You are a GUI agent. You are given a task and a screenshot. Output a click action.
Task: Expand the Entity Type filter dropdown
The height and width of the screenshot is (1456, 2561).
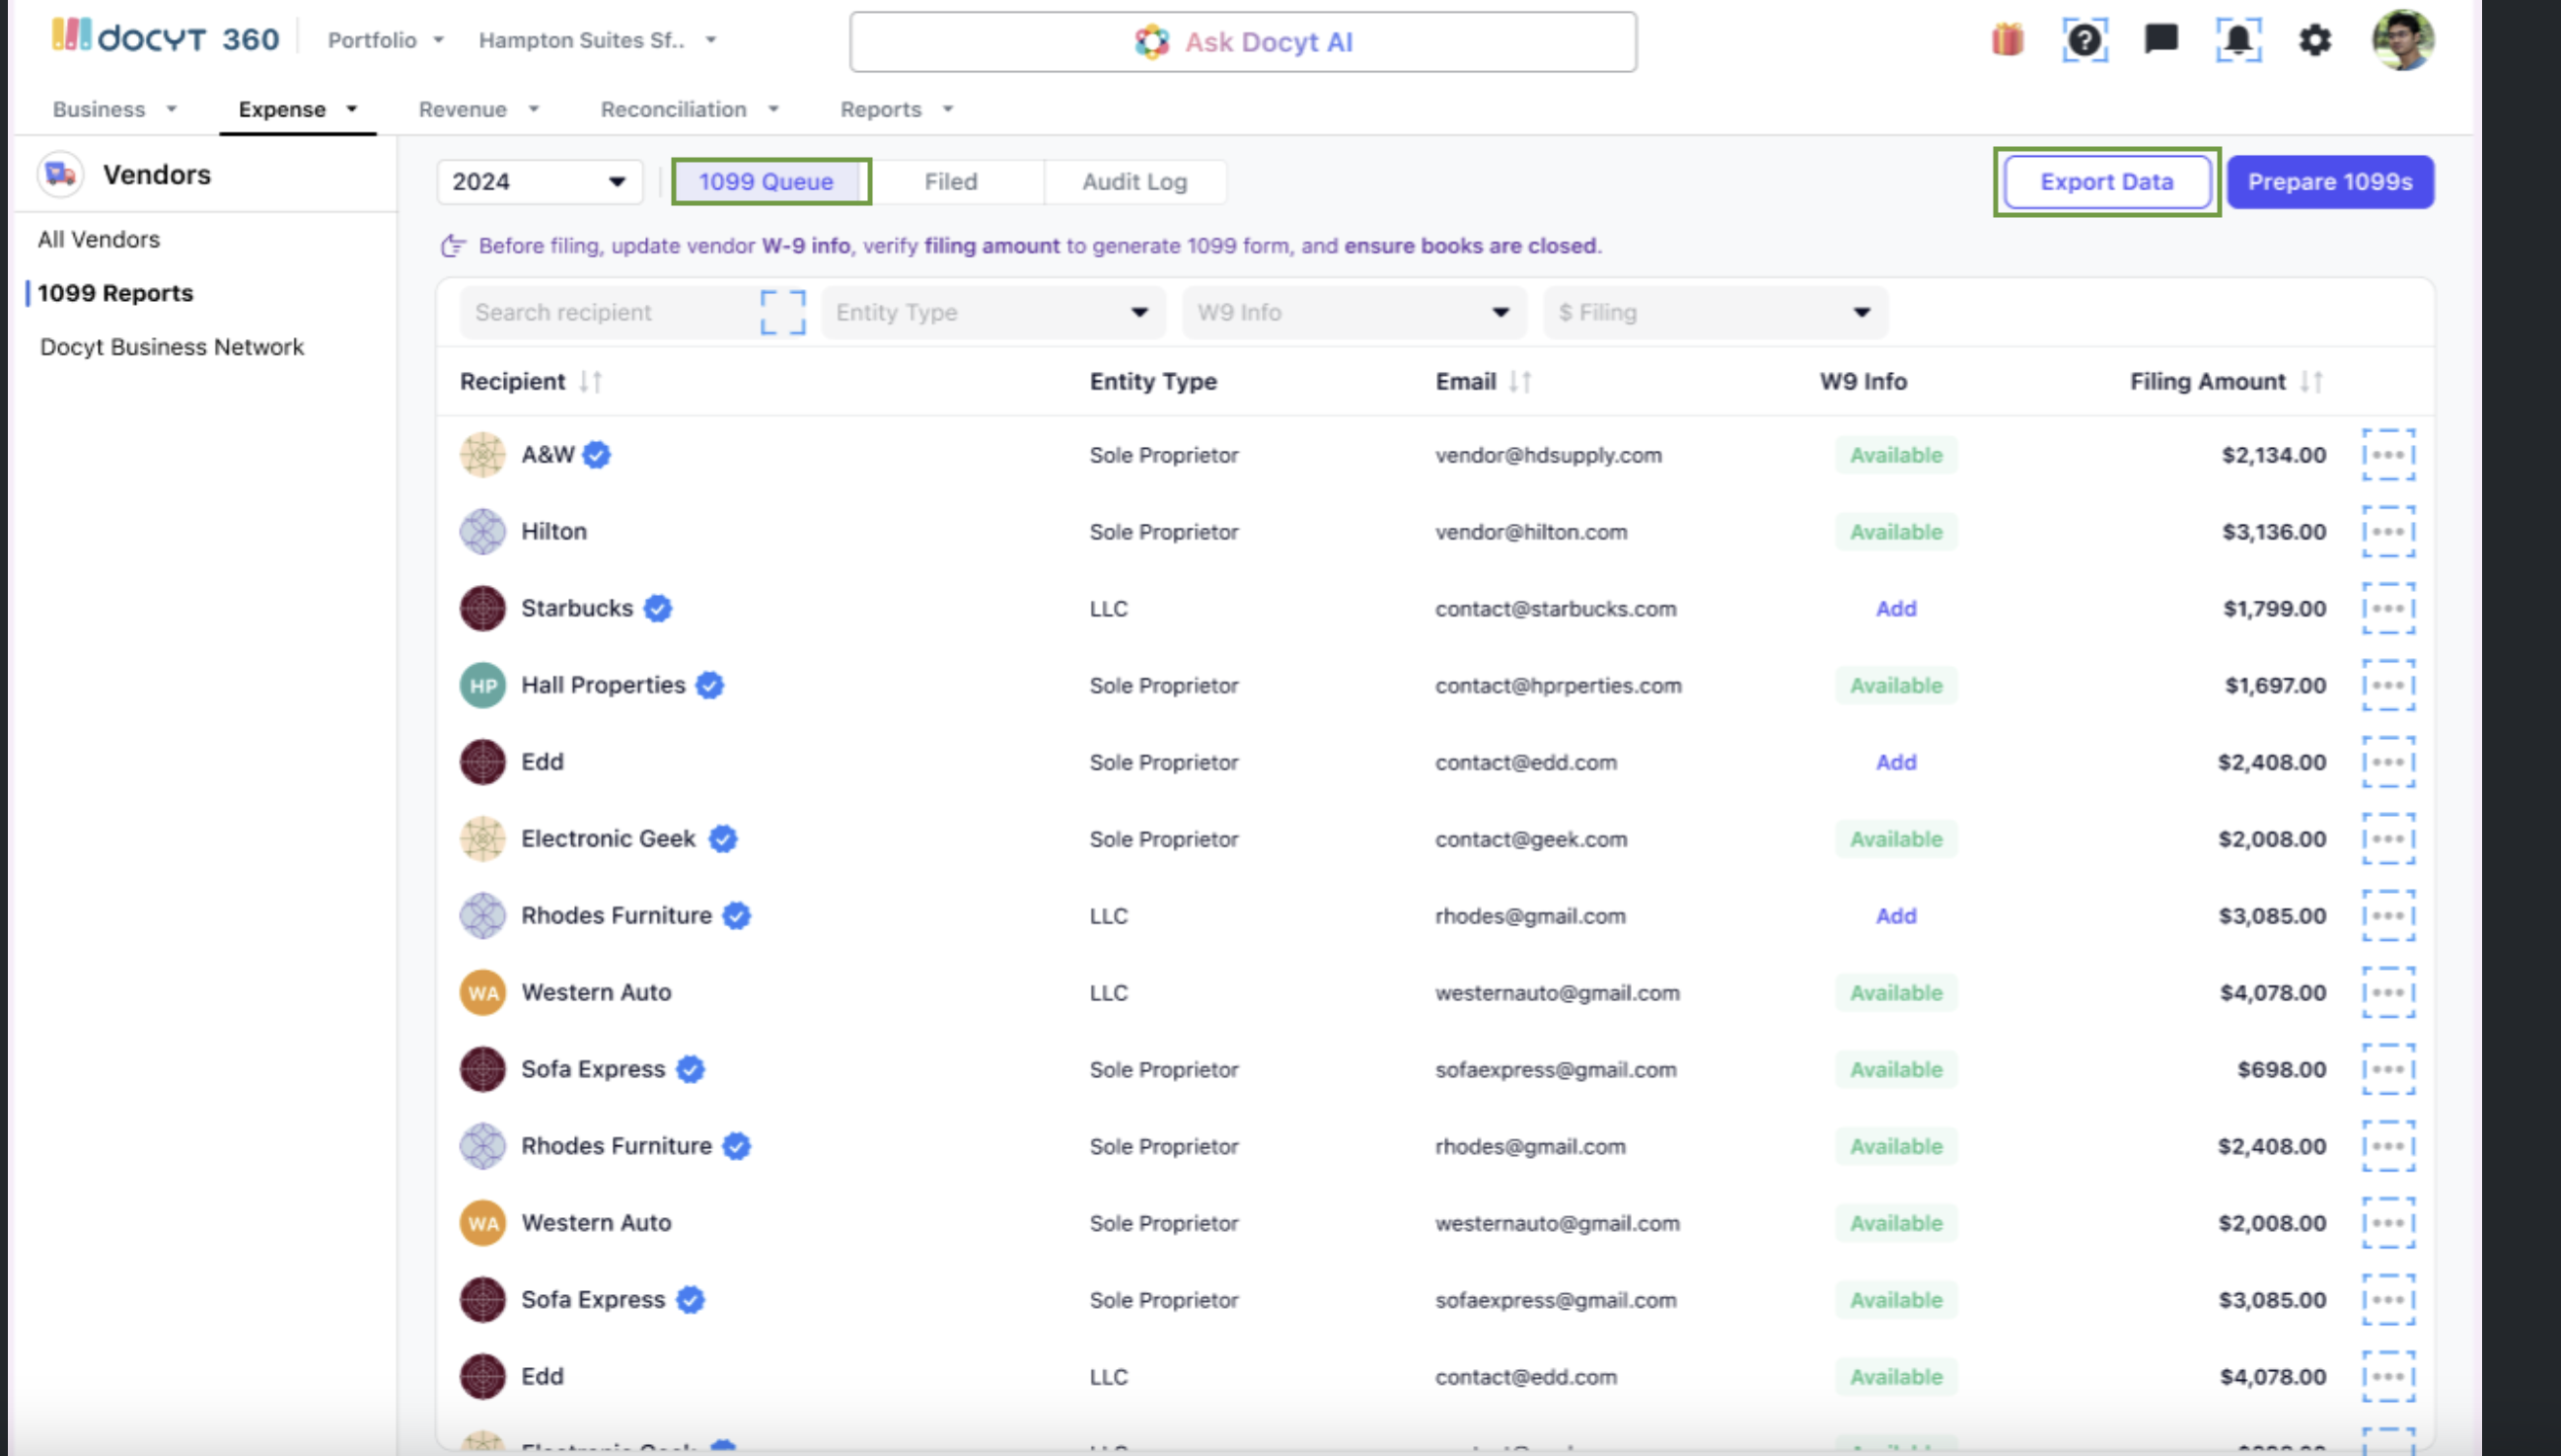993,312
